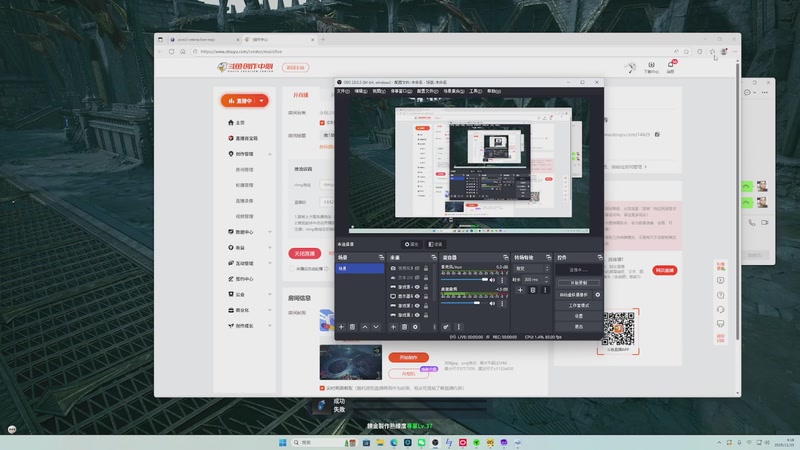
Task: Open Microsoft Edge from taskbar
Action: (394, 442)
